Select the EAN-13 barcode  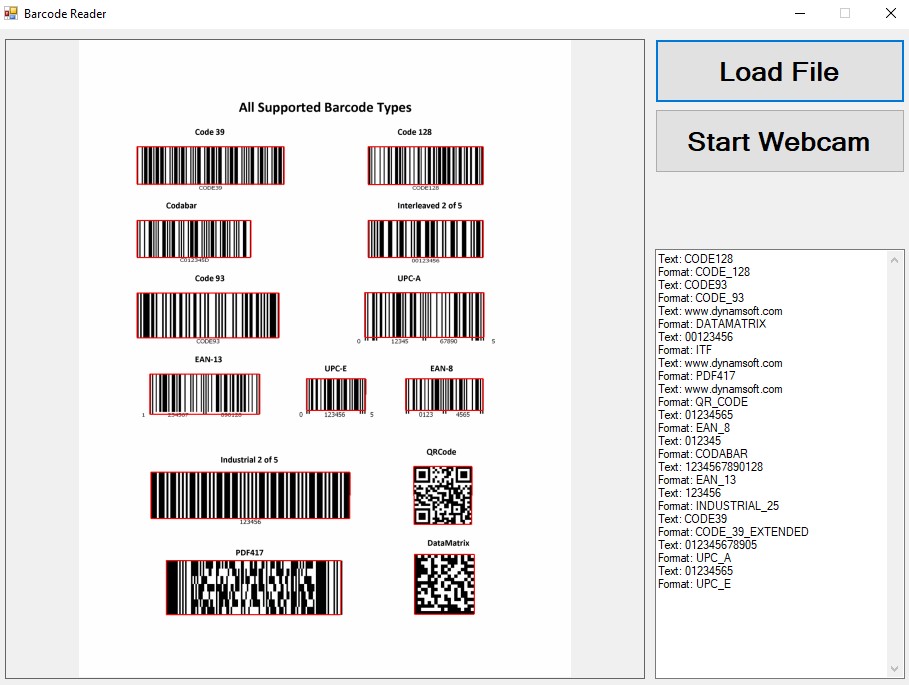205,393
